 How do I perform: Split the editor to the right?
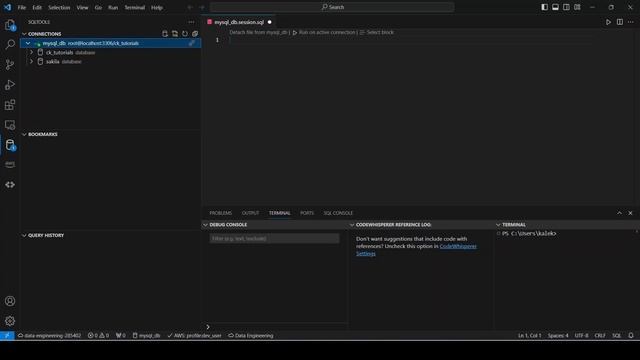tap(620, 22)
